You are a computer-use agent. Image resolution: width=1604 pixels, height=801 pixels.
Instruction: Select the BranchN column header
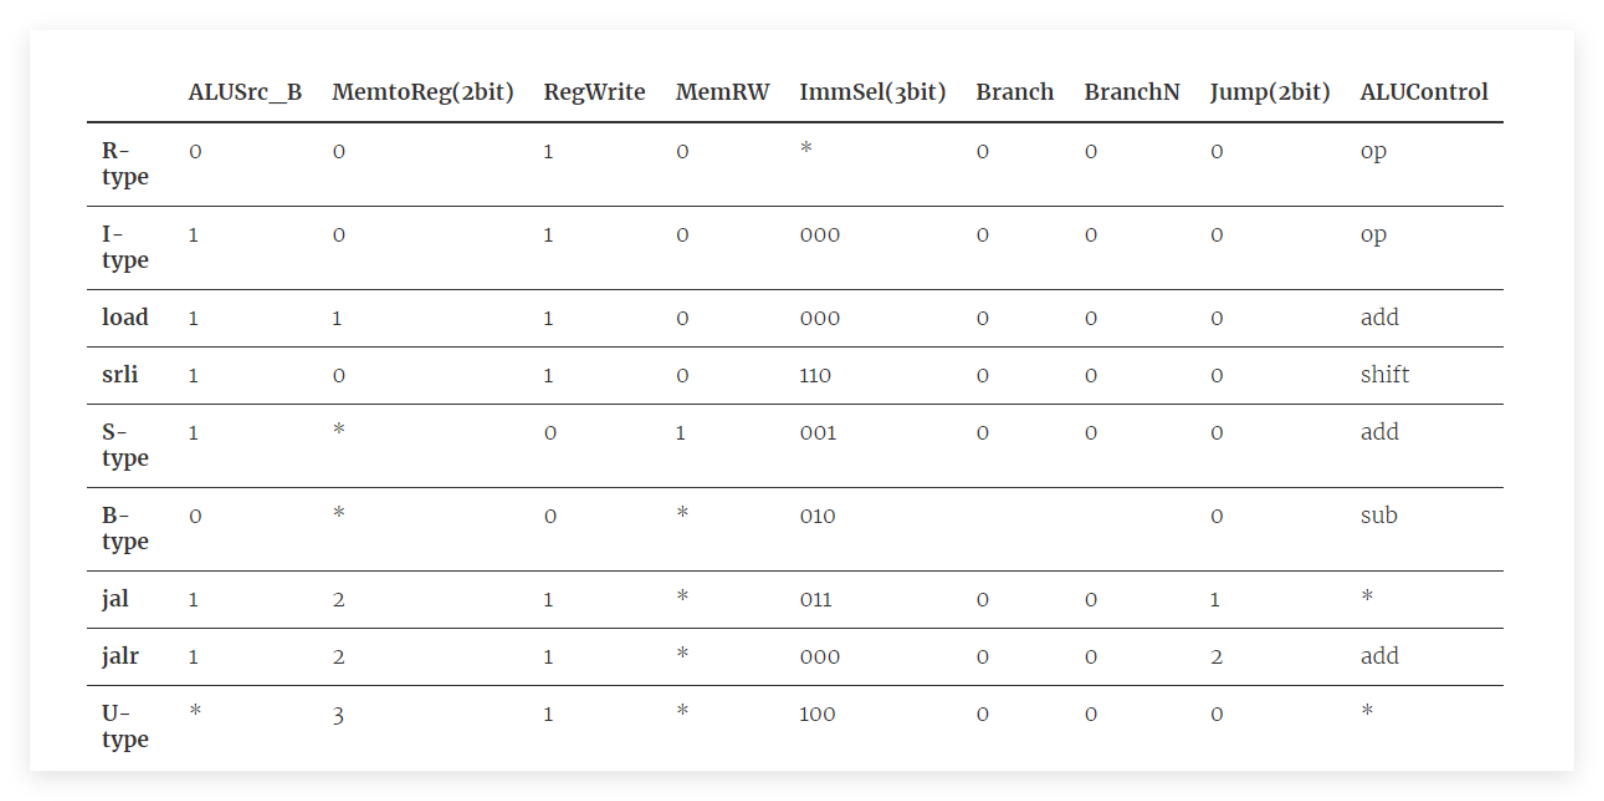click(x=1132, y=92)
